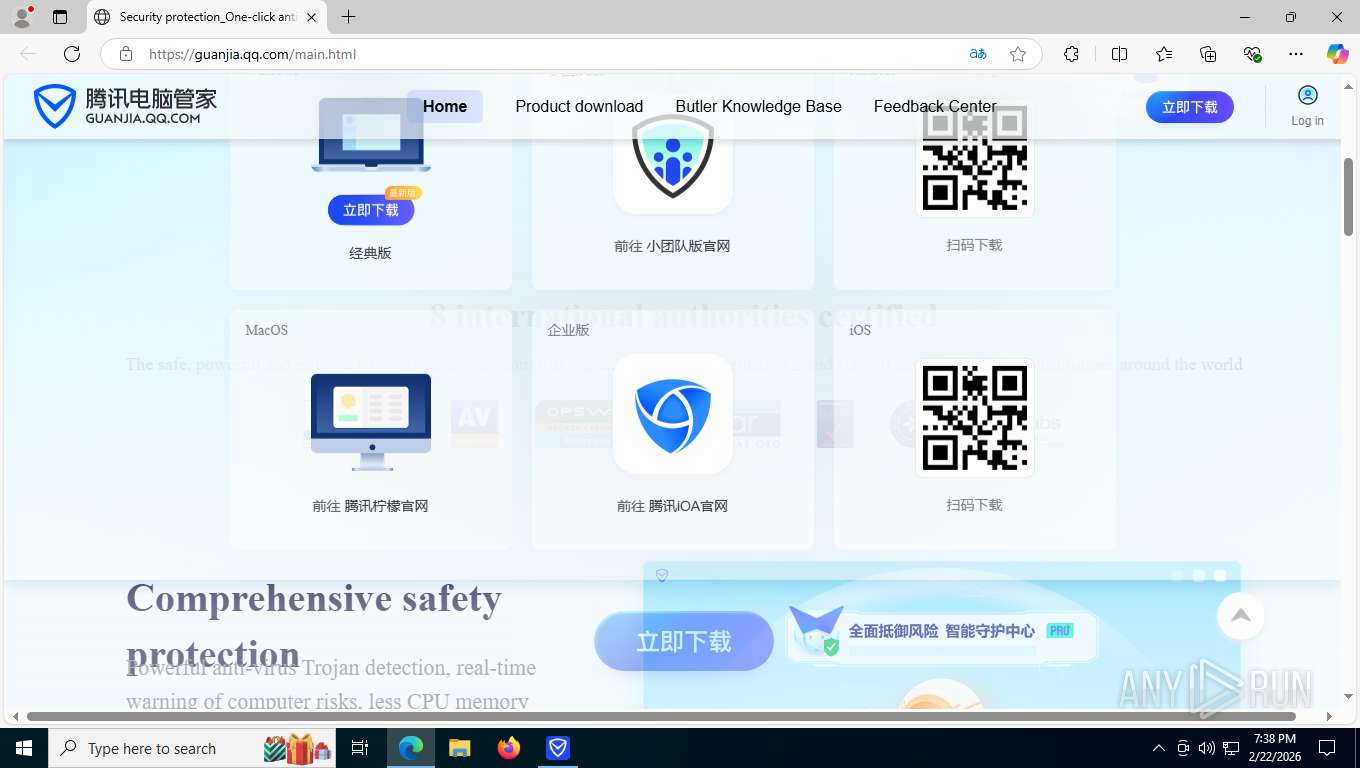This screenshot has width=1360, height=768.
Task: Select the Security protection browser tab
Action: tap(207, 17)
